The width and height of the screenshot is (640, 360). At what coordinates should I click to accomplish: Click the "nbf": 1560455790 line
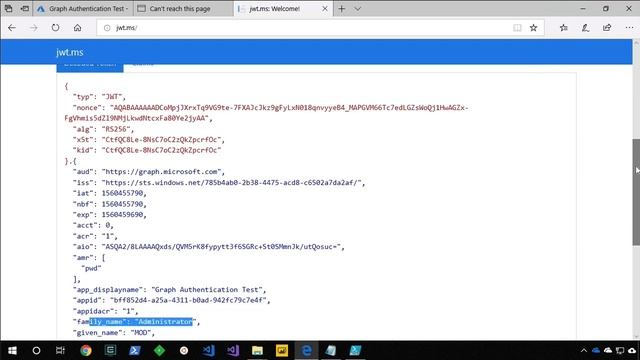[x=109, y=204]
